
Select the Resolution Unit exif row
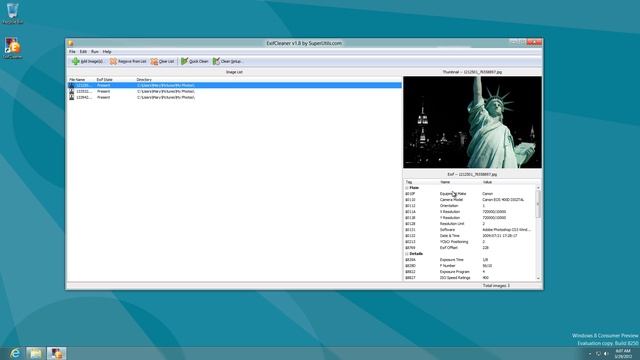coord(469,224)
